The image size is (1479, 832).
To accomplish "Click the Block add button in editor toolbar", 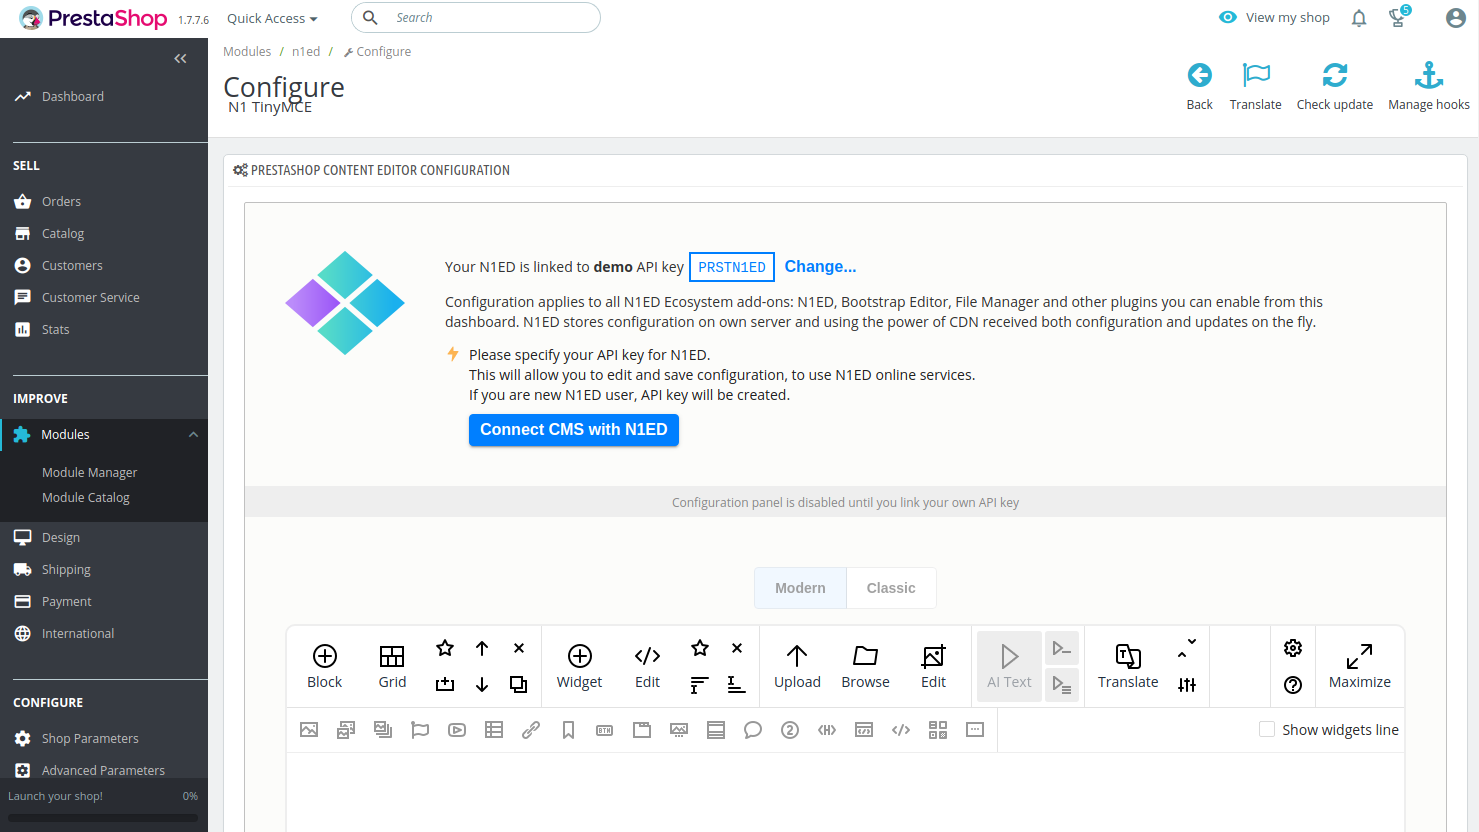I will pos(324,667).
